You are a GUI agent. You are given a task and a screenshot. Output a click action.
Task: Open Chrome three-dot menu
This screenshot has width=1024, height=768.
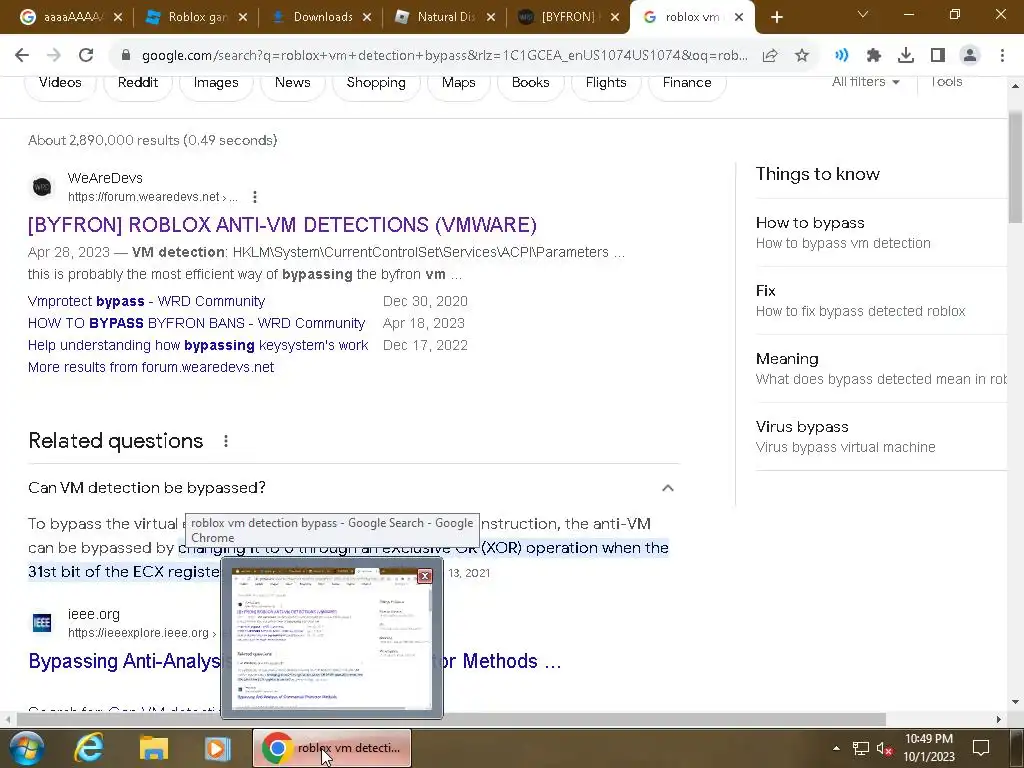(x=1002, y=56)
